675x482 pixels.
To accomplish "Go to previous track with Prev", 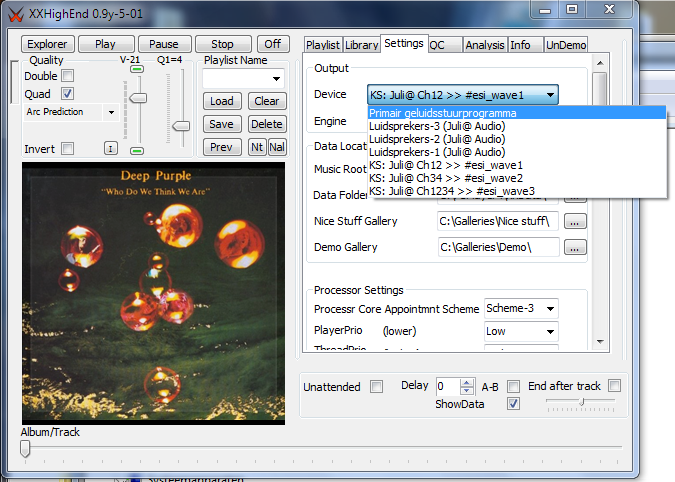I will [222, 147].
